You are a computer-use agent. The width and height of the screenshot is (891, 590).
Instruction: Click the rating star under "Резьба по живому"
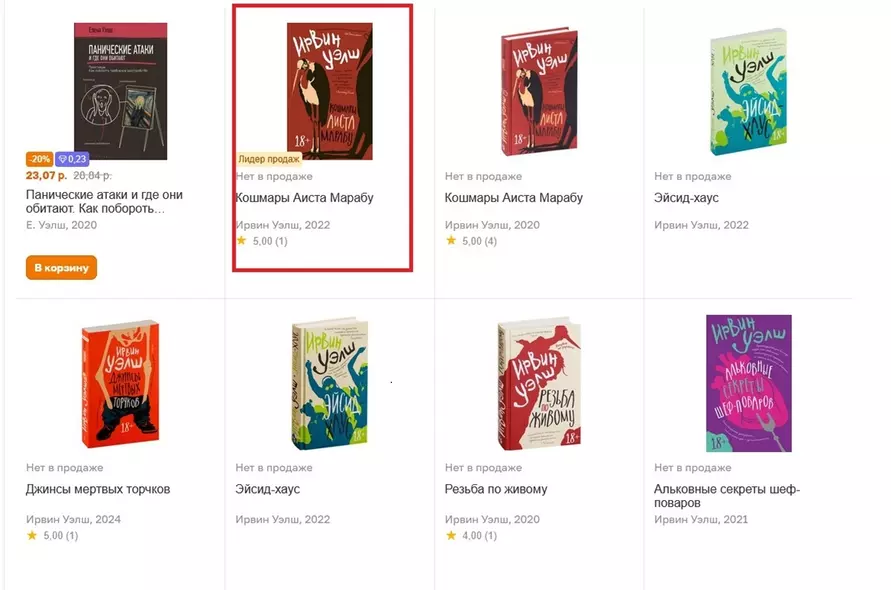pyautogui.click(x=451, y=535)
